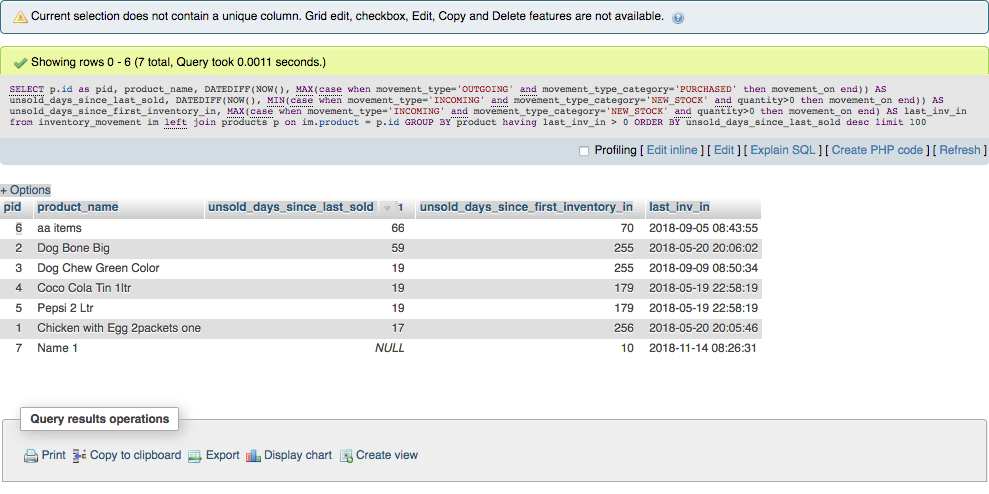Expand the + Options section

pyautogui.click(x=25, y=190)
